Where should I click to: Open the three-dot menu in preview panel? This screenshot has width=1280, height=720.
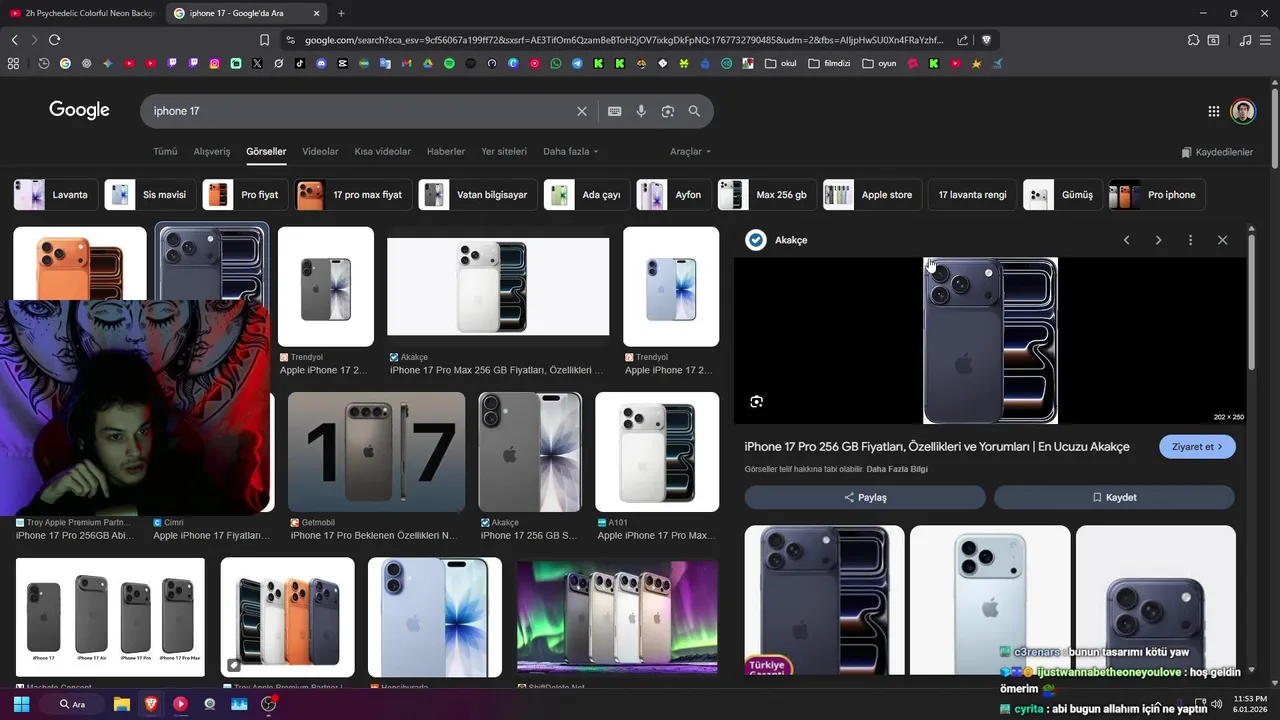point(1190,240)
